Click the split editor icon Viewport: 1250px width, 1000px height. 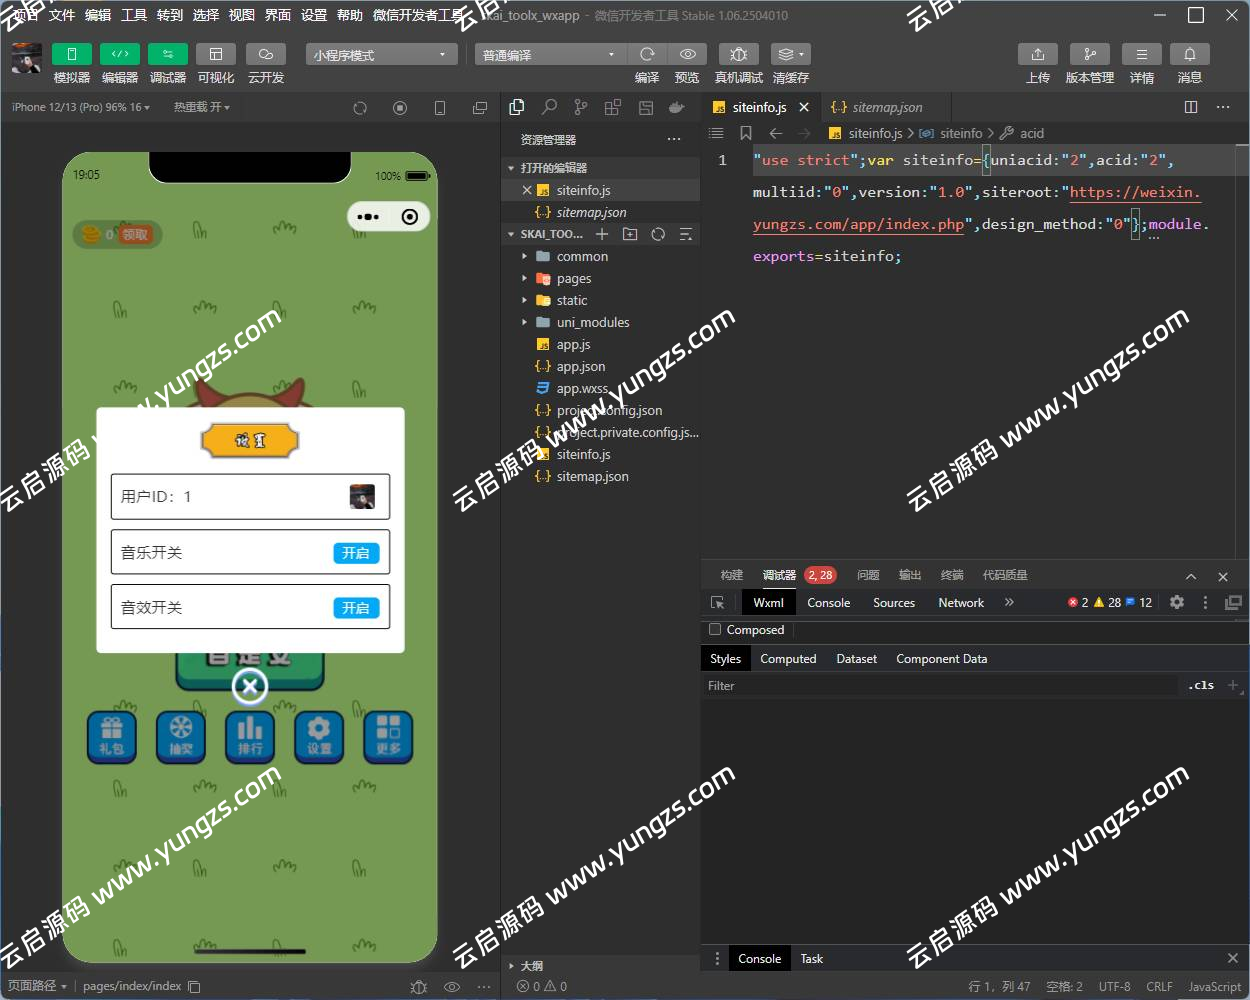tap(1191, 107)
